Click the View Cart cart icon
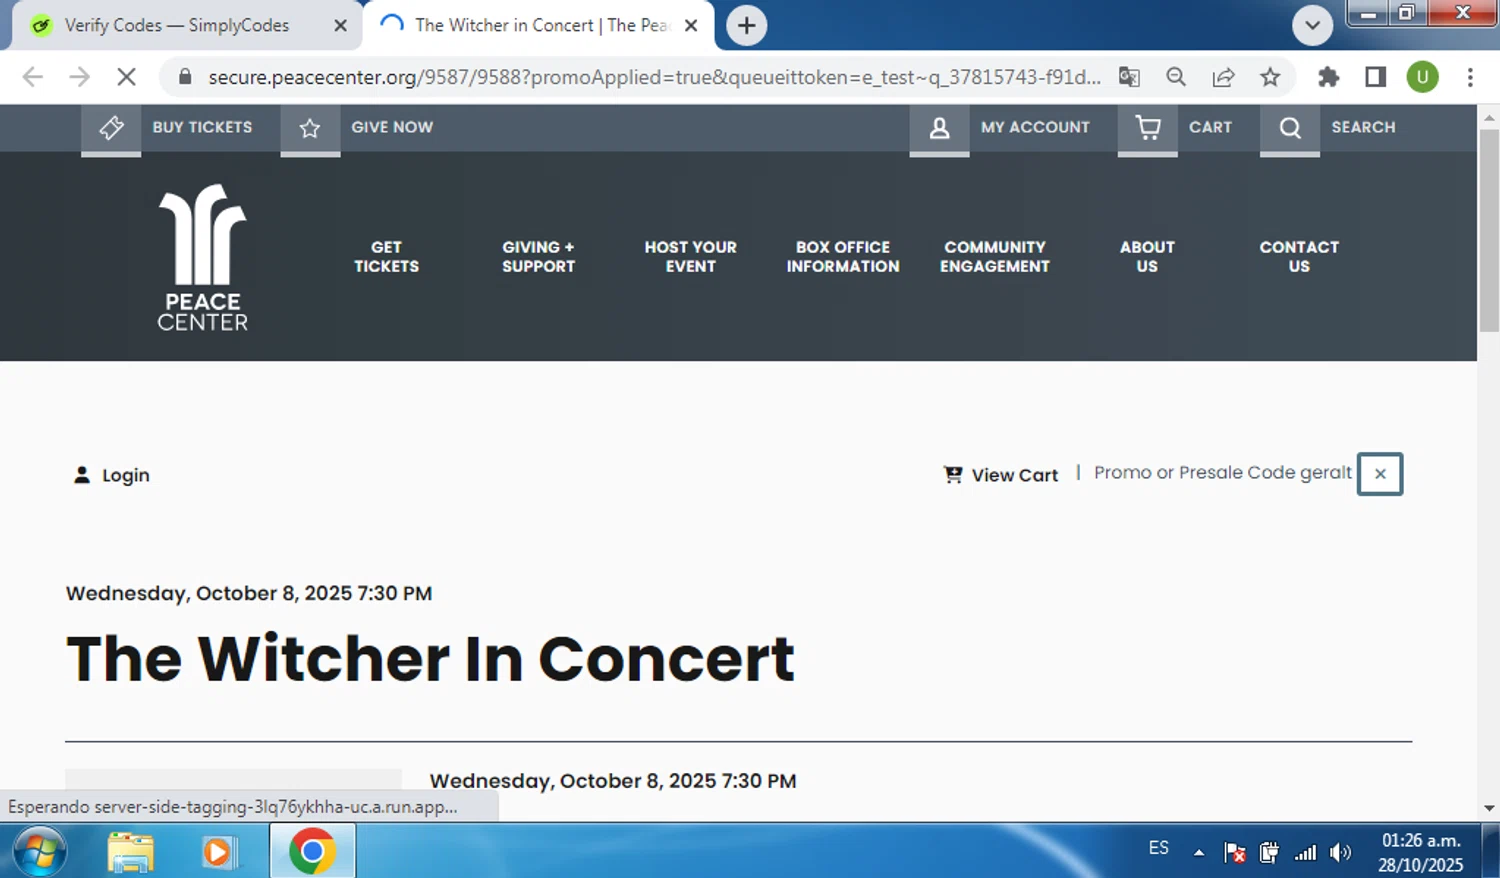This screenshot has height=878, width=1500. 953,475
